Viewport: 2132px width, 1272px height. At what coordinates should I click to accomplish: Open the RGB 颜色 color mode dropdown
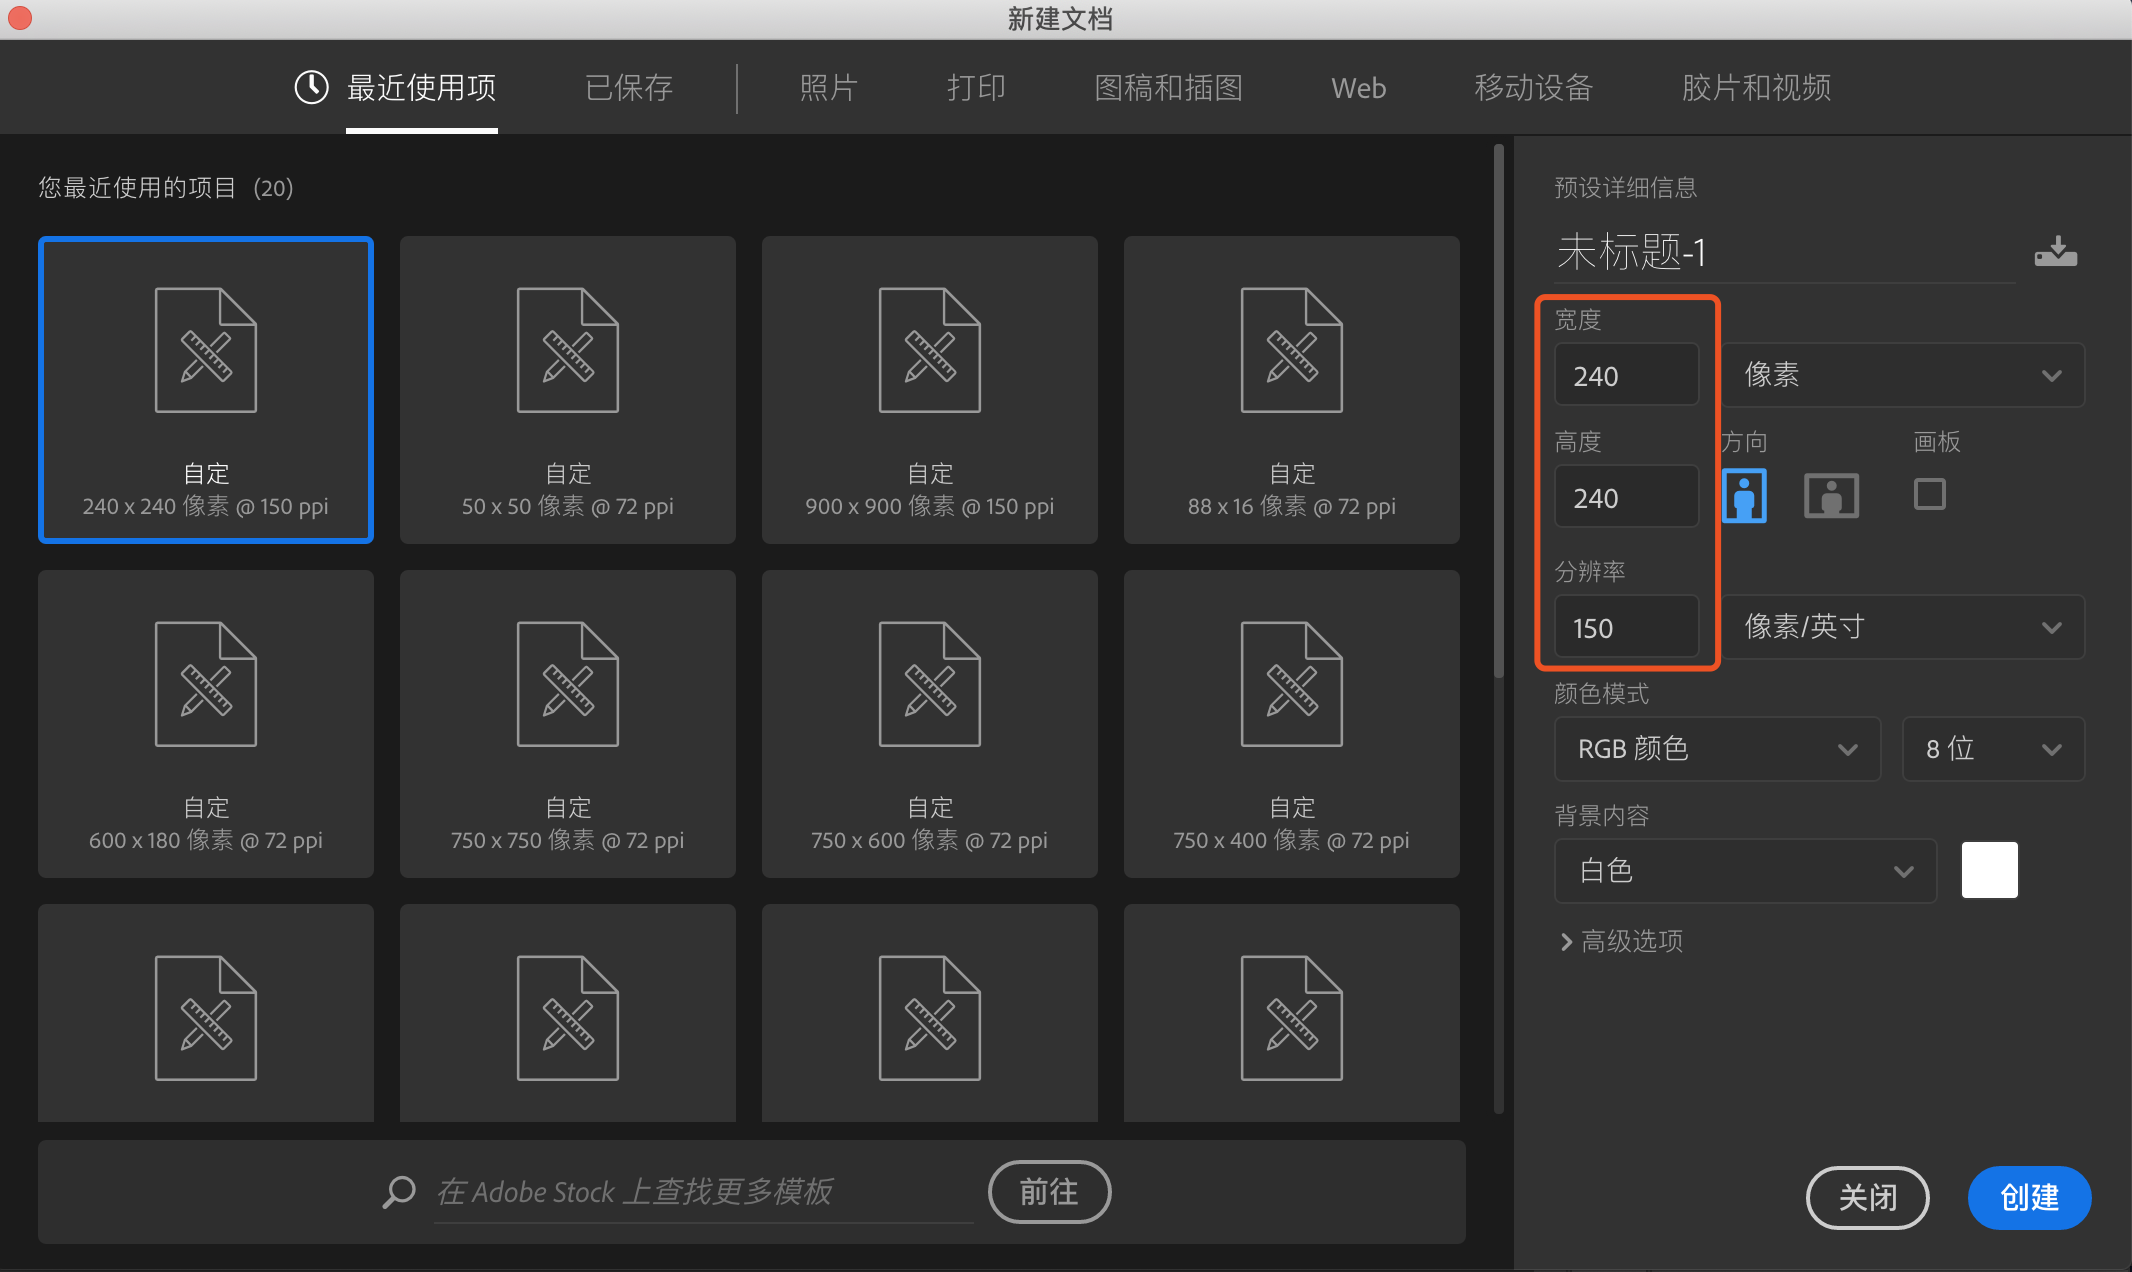pyautogui.click(x=1717, y=749)
